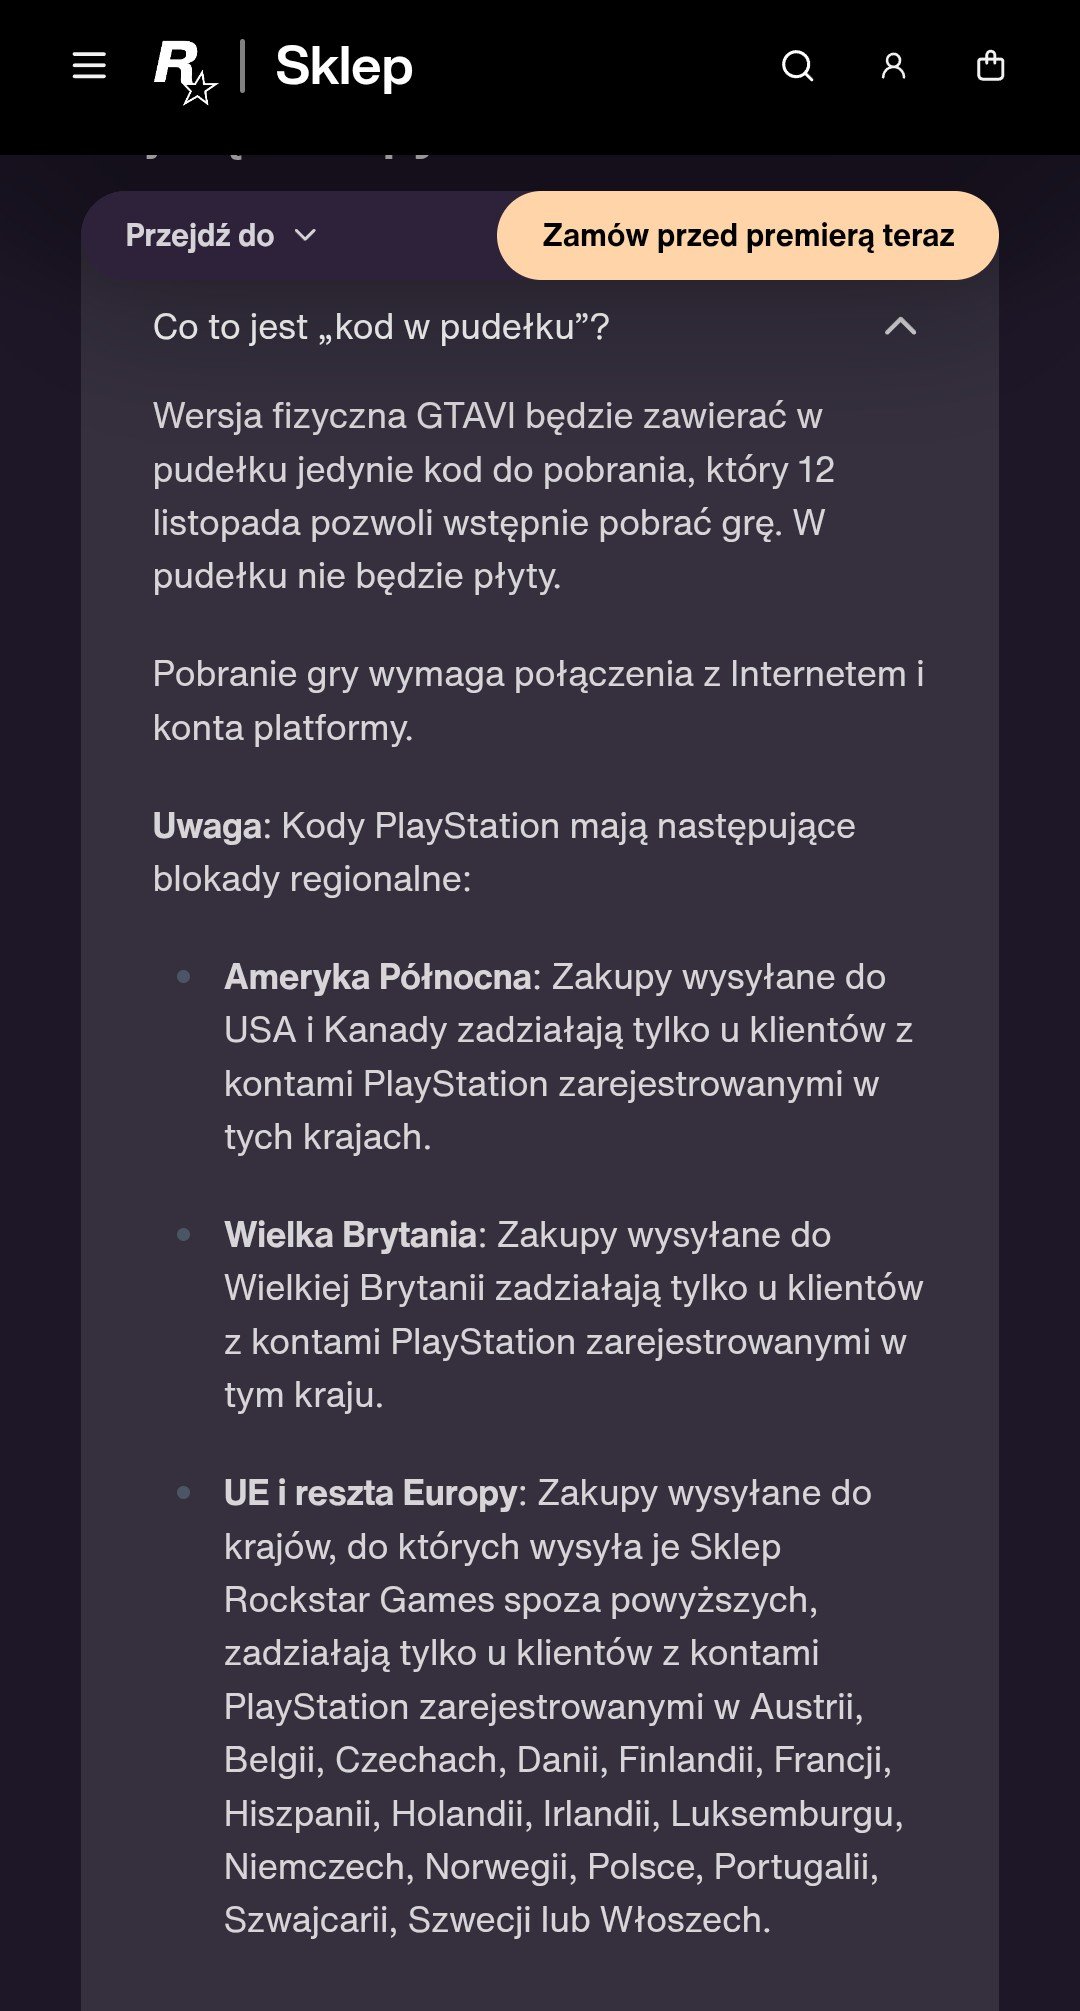Collapse the „kod w pudełku” question
Image resolution: width=1080 pixels, height=2011 pixels.
point(535,327)
